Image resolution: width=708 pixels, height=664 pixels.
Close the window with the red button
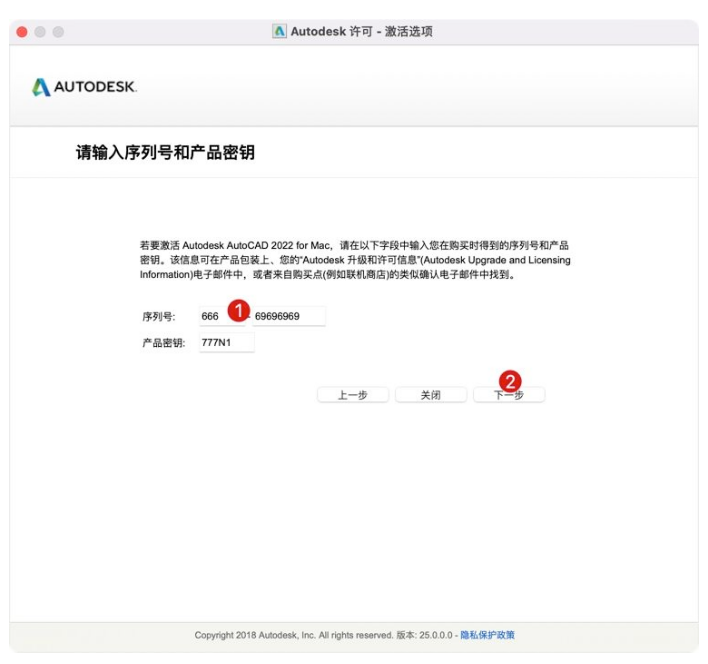tap(22, 32)
